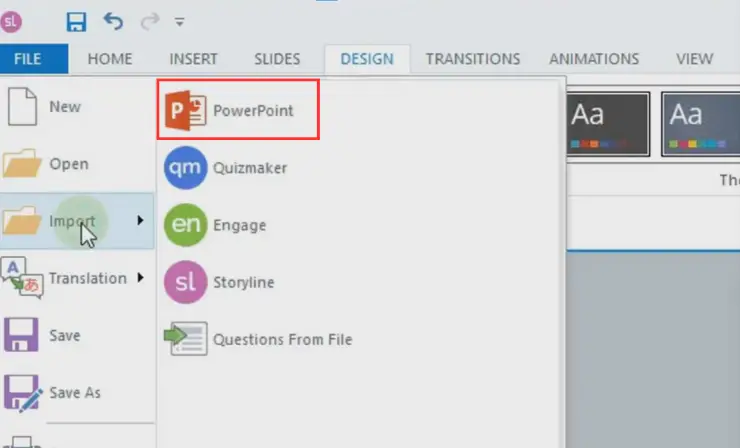Click the Questions From File icon
This screenshot has width=740, height=448.
click(x=186, y=338)
